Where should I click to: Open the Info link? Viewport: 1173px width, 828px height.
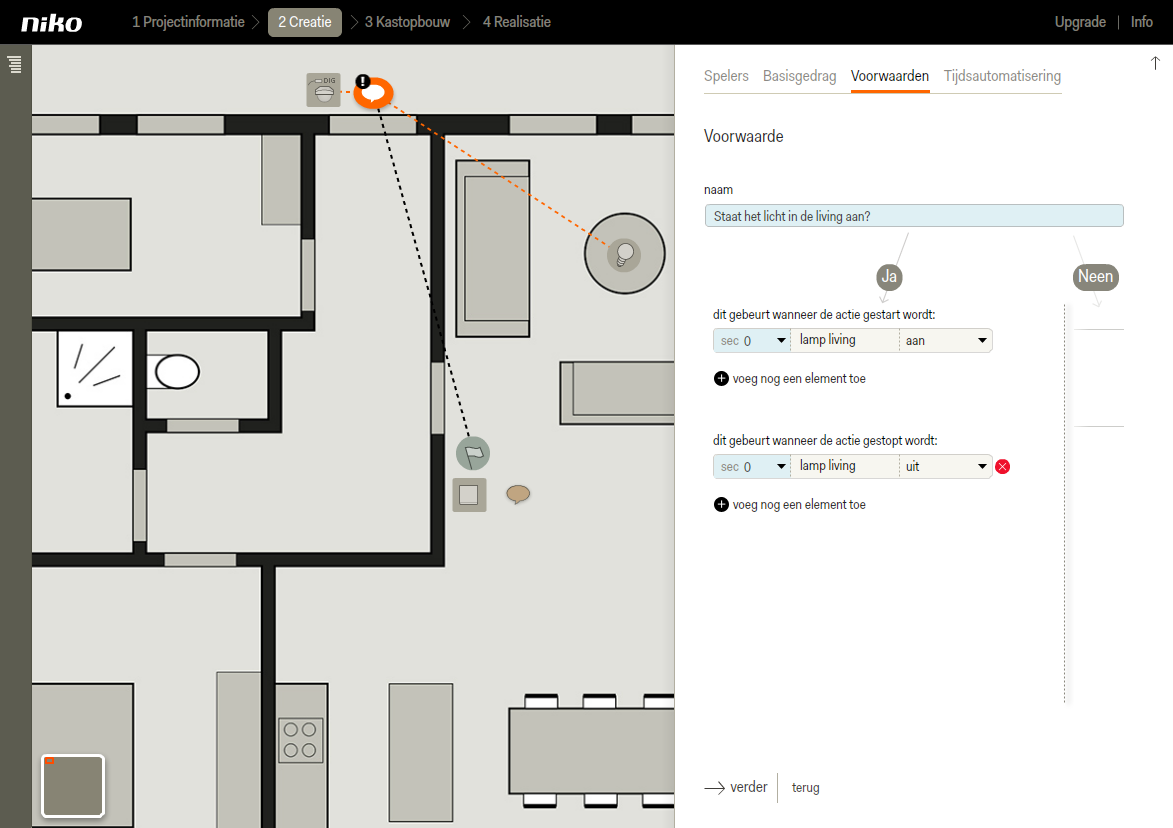[1141, 22]
